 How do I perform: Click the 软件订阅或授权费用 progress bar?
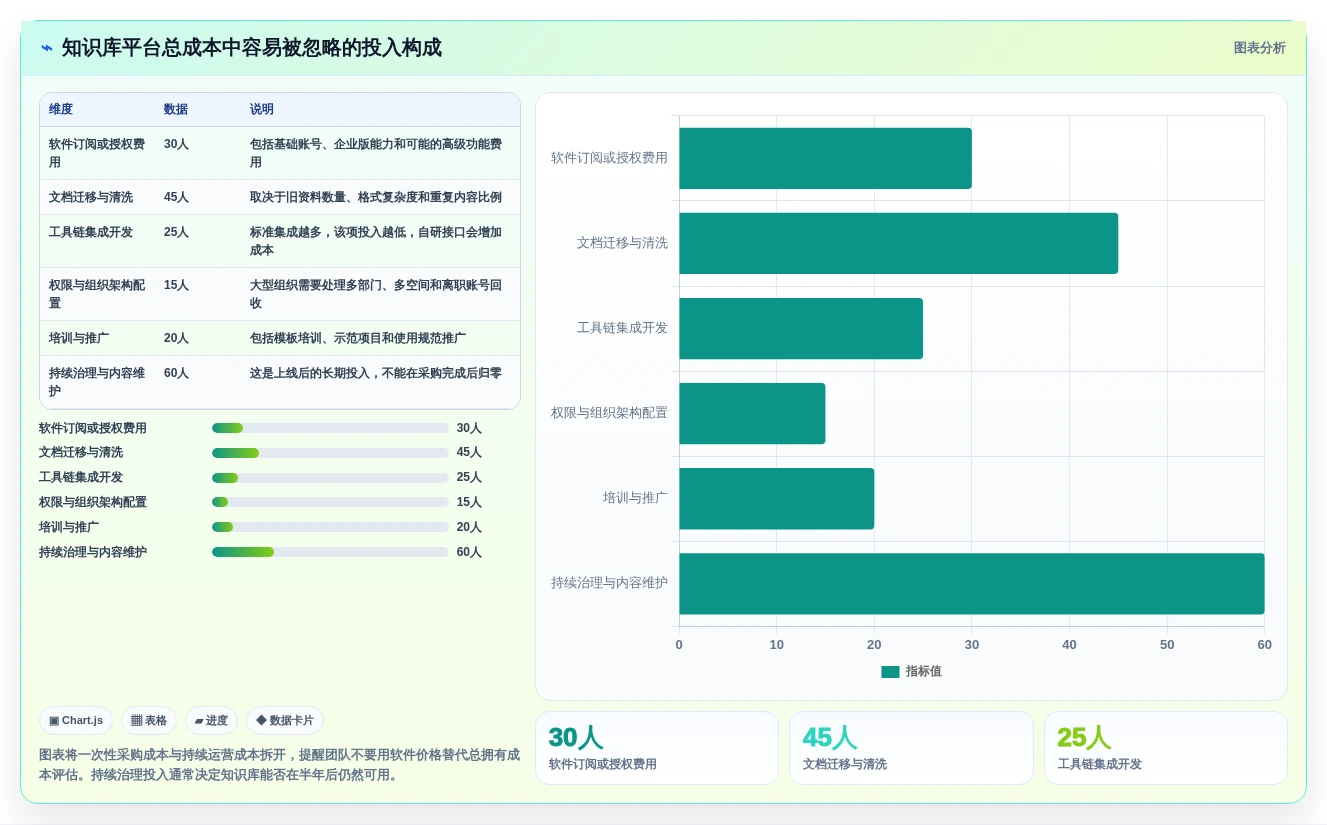tap(330, 428)
